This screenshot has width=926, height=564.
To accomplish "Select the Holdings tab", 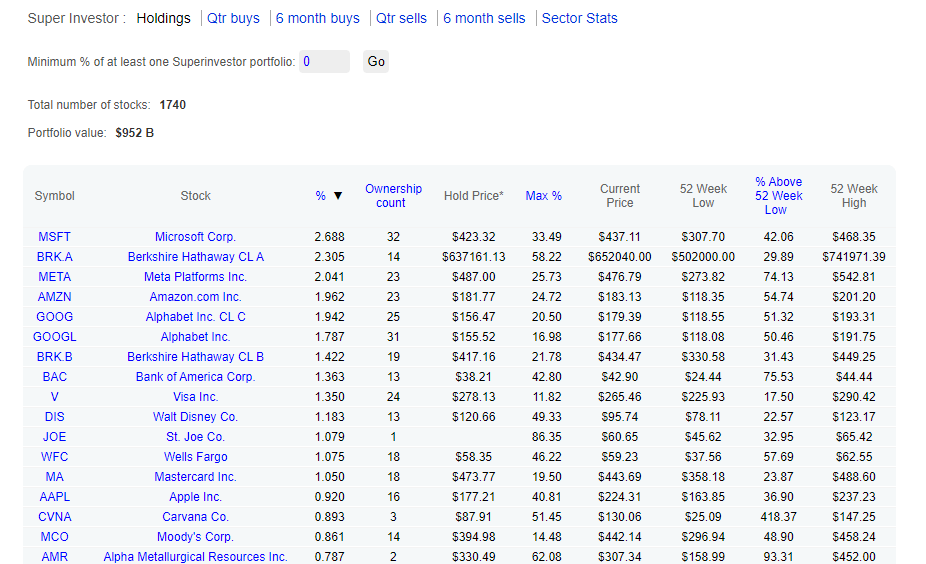I will click(x=163, y=18).
